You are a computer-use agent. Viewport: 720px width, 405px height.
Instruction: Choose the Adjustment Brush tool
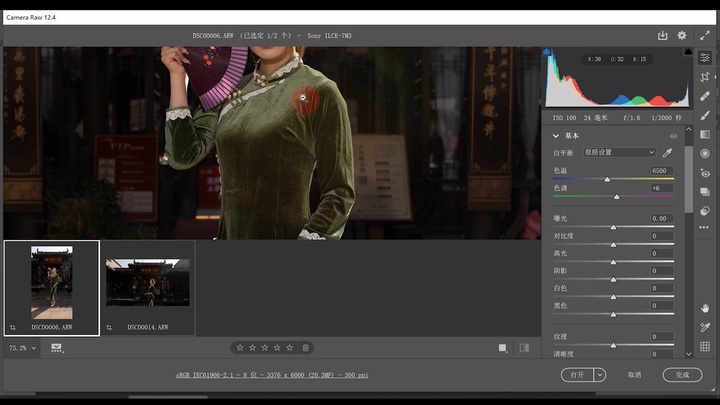(705, 115)
